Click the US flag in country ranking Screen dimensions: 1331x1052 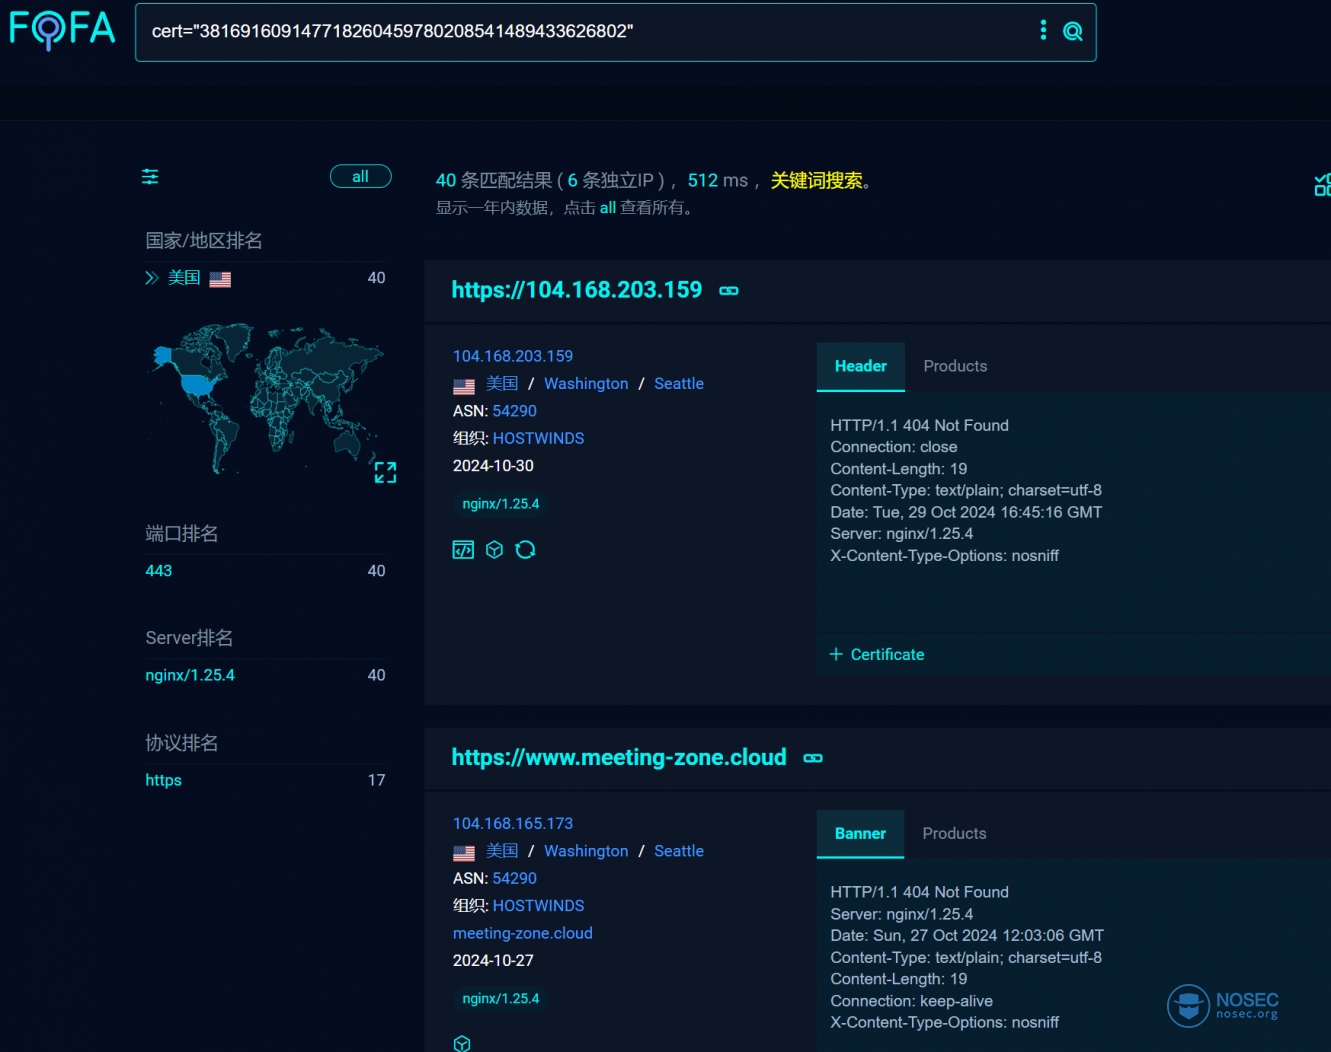click(220, 279)
